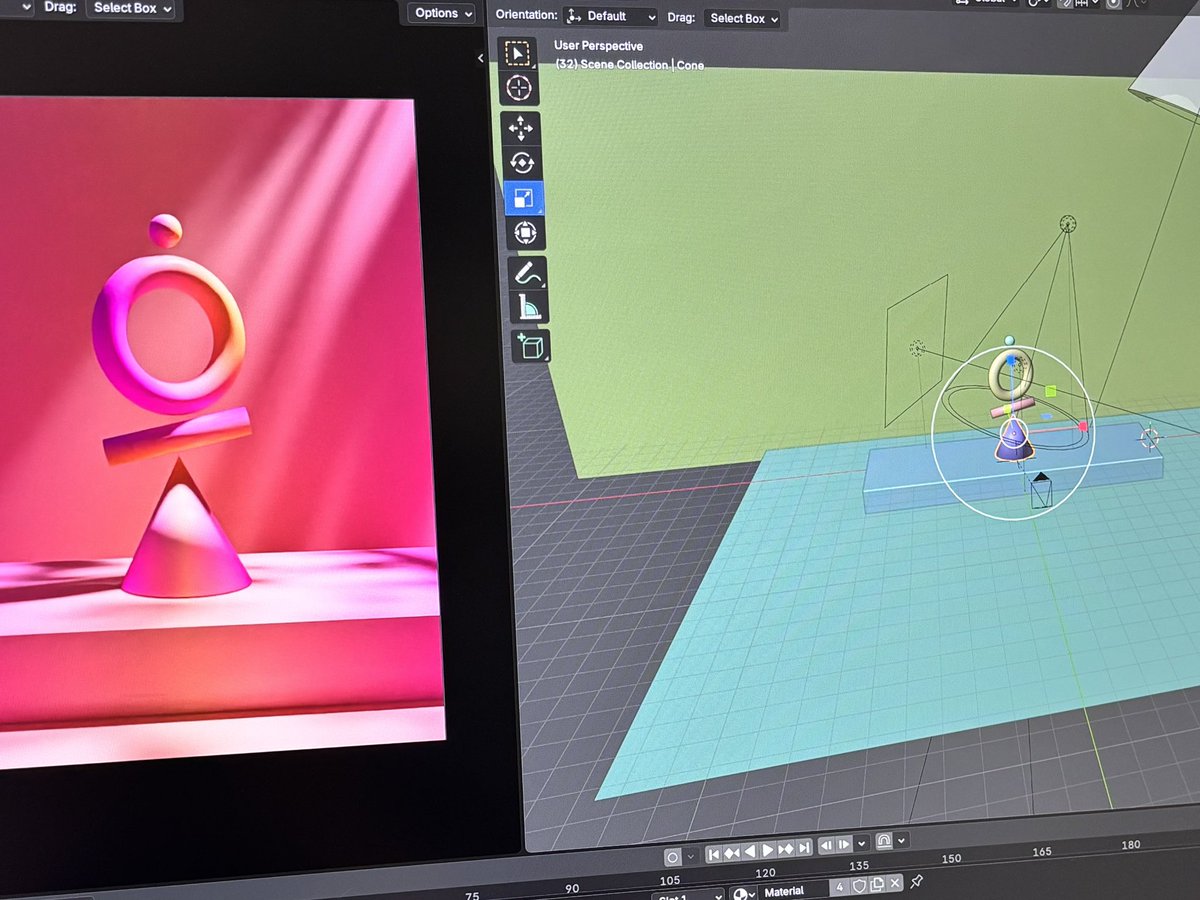1200x900 pixels.
Task: Switch to the Rotate tool
Action: pos(521,163)
